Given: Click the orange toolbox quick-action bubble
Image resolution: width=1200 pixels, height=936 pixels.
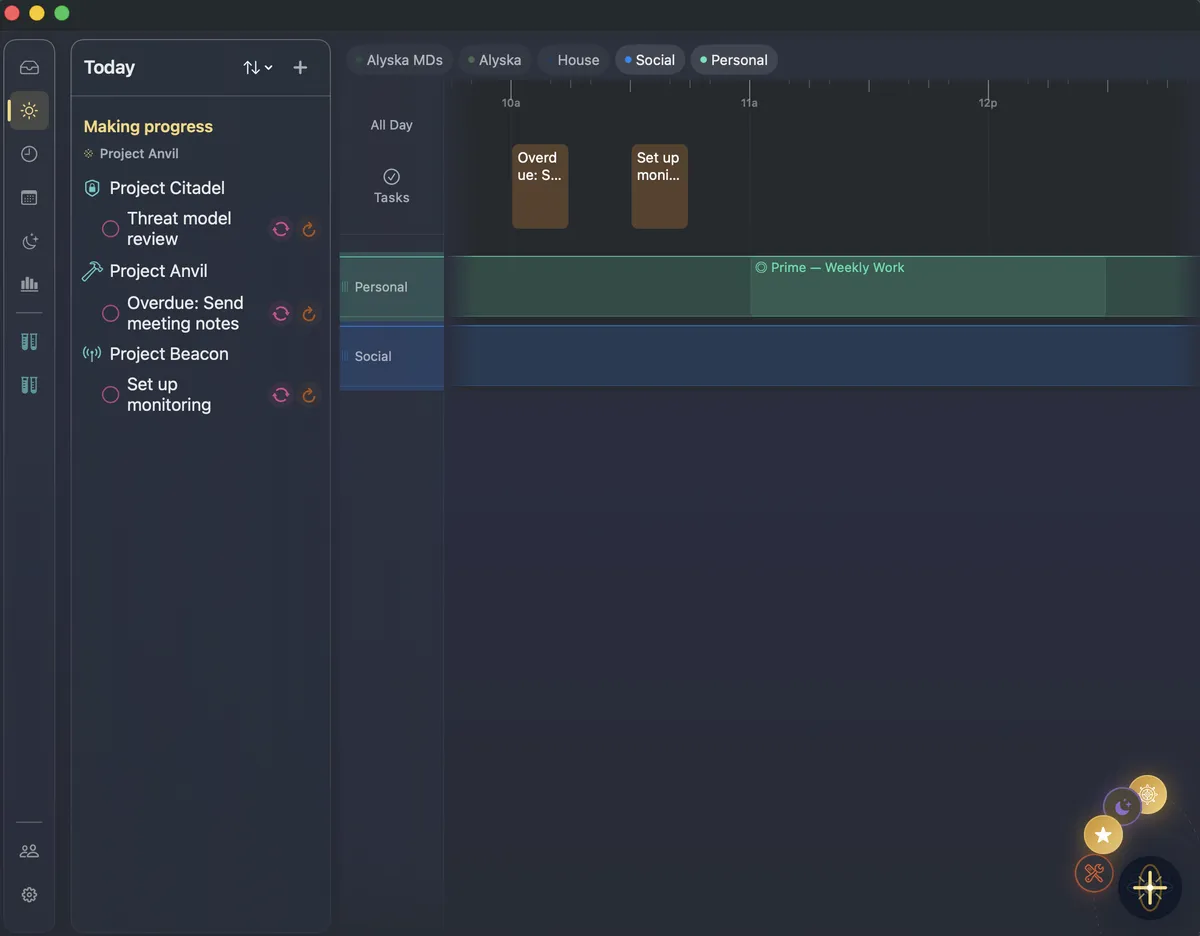Looking at the screenshot, I should (x=1093, y=873).
